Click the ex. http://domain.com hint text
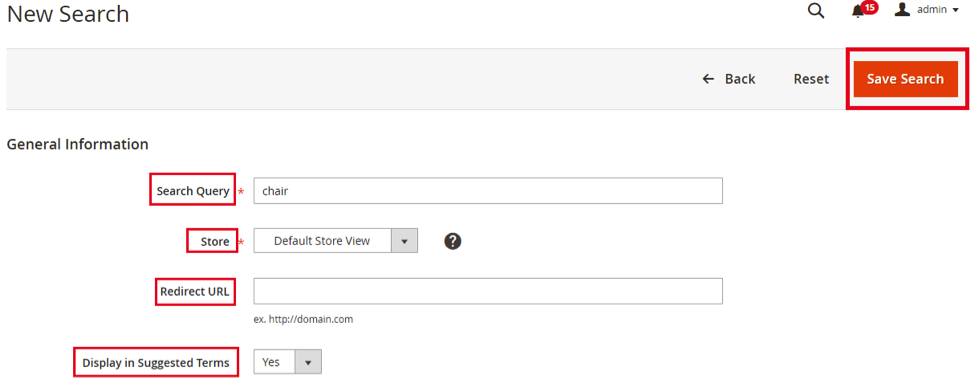 click(303, 320)
